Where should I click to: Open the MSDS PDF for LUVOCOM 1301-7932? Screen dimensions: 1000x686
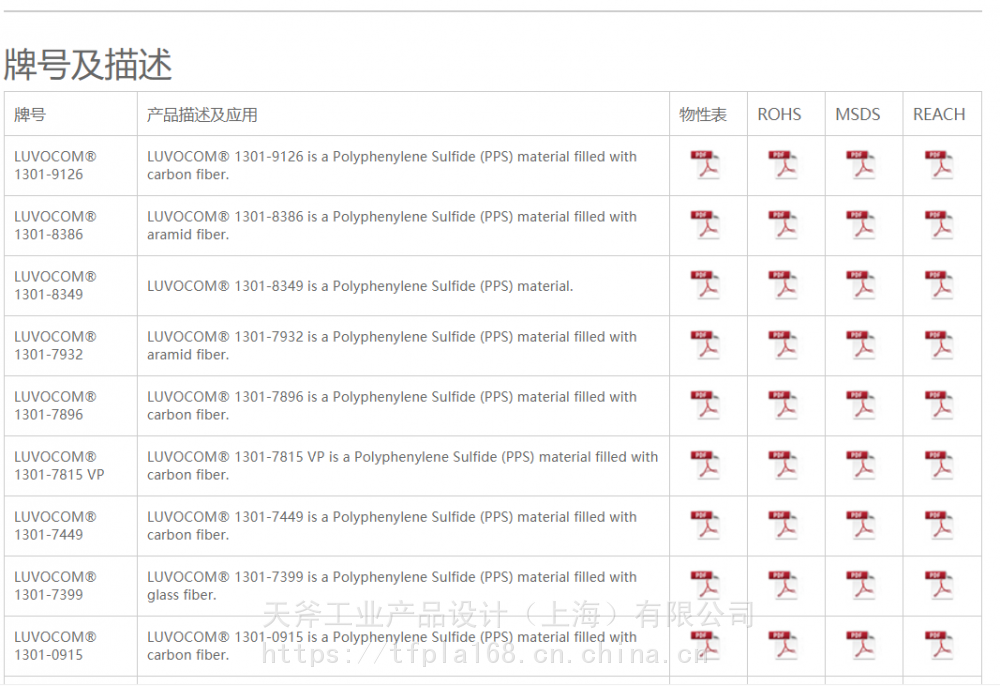[861, 345]
